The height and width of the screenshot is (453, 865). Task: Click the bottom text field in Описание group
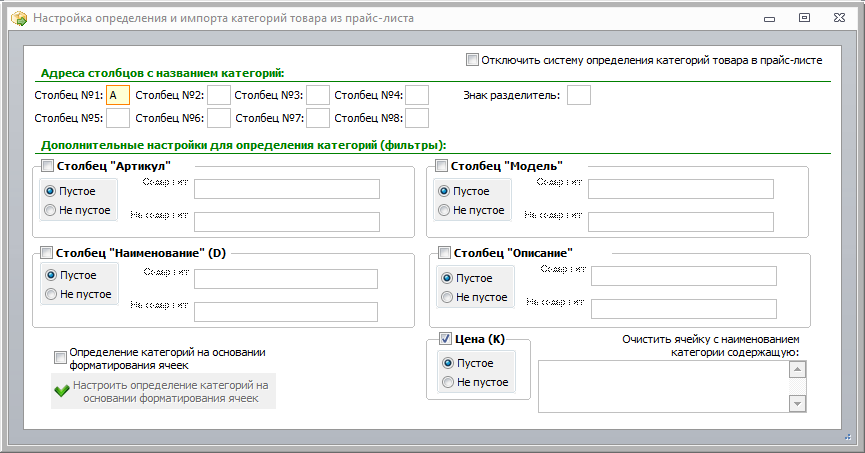tap(684, 309)
